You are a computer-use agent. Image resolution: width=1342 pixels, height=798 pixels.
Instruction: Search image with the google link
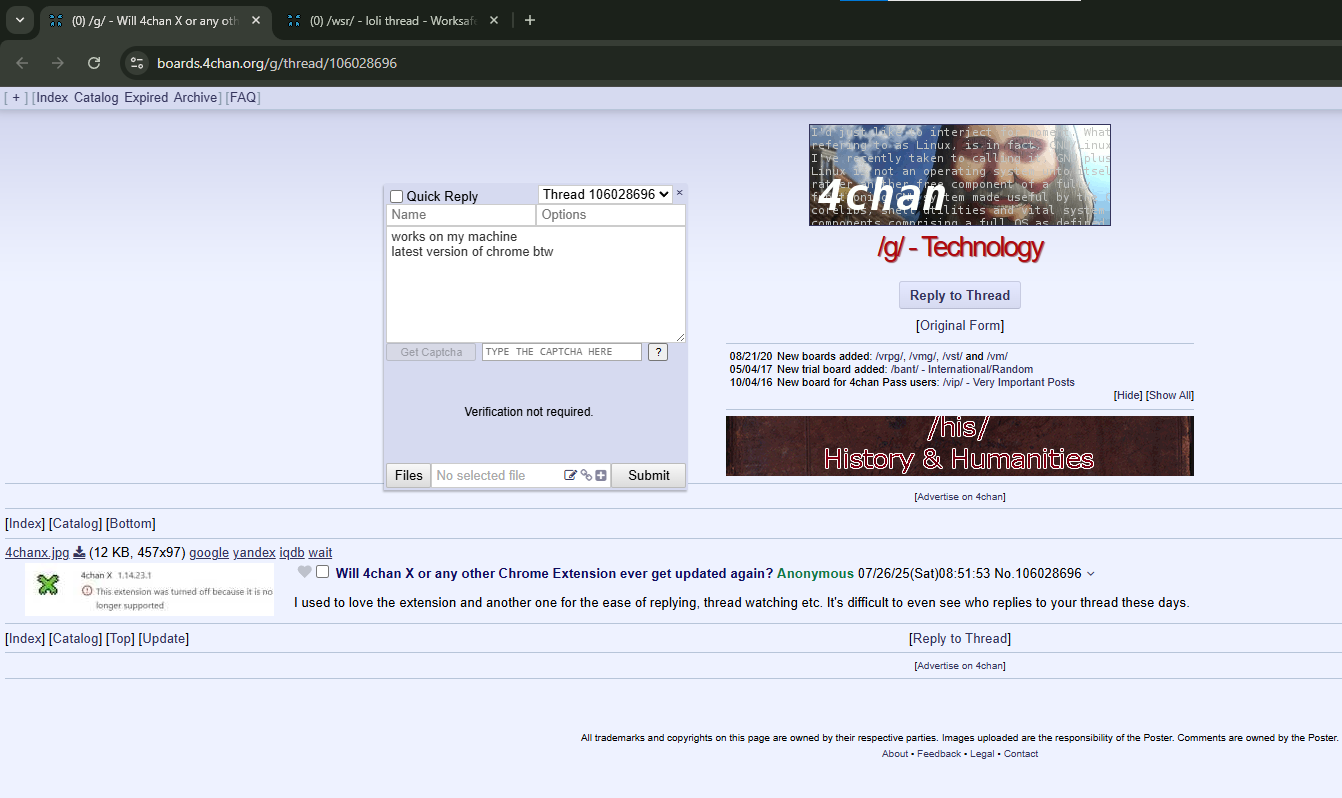[209, 552]
